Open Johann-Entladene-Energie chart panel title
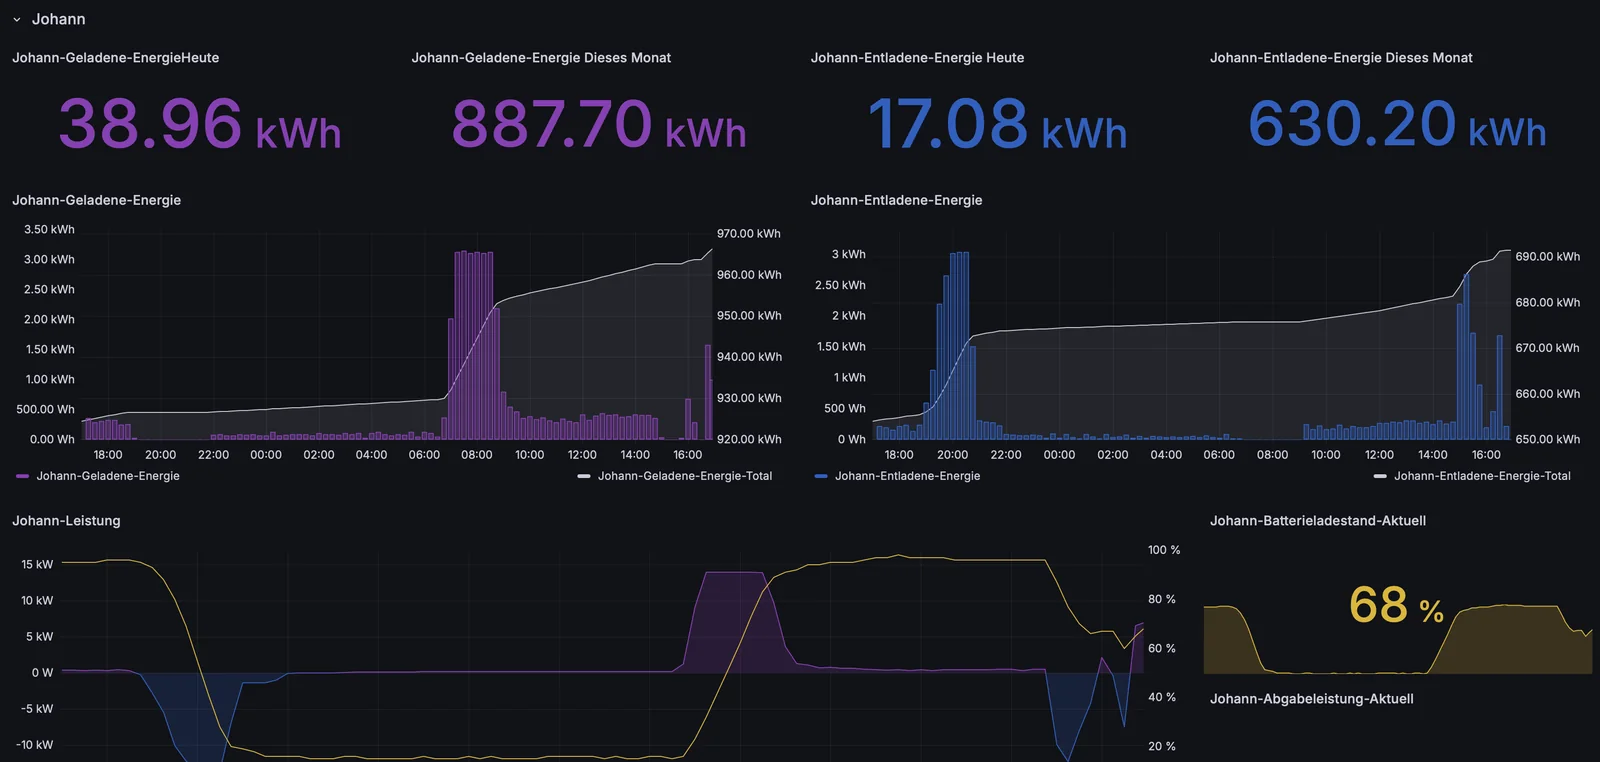Image resolution: width=1600 pixels, height=762 pixels. click(x=896, y=200)
